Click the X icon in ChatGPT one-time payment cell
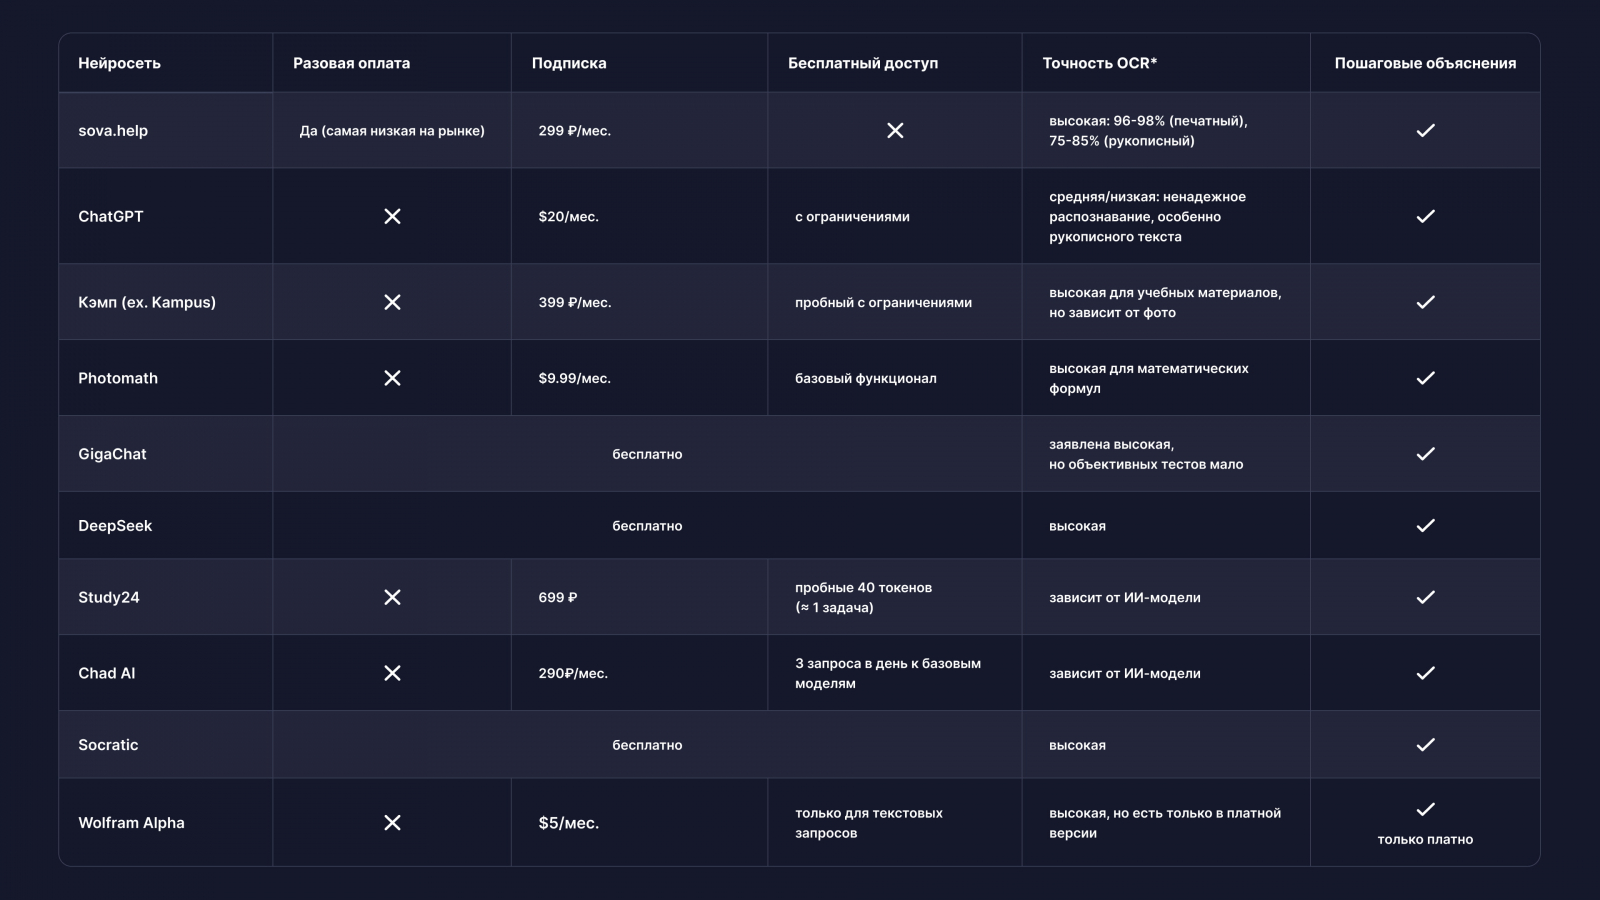Screen dimensions: 1600x900 click(392, 217)
